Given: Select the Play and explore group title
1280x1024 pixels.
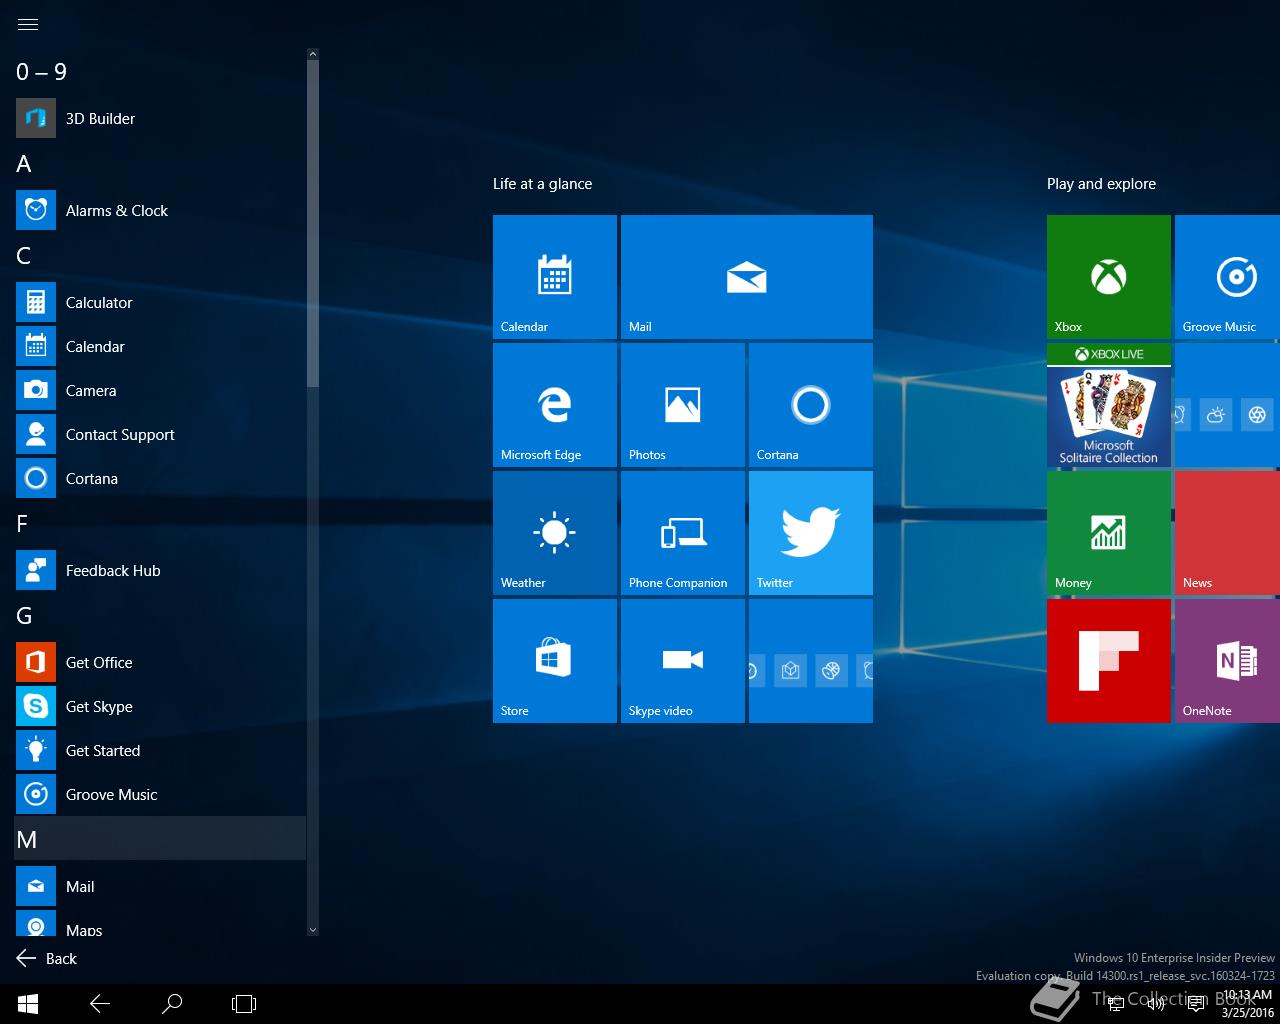Looking at the screenshot, I should (1101, 184).
